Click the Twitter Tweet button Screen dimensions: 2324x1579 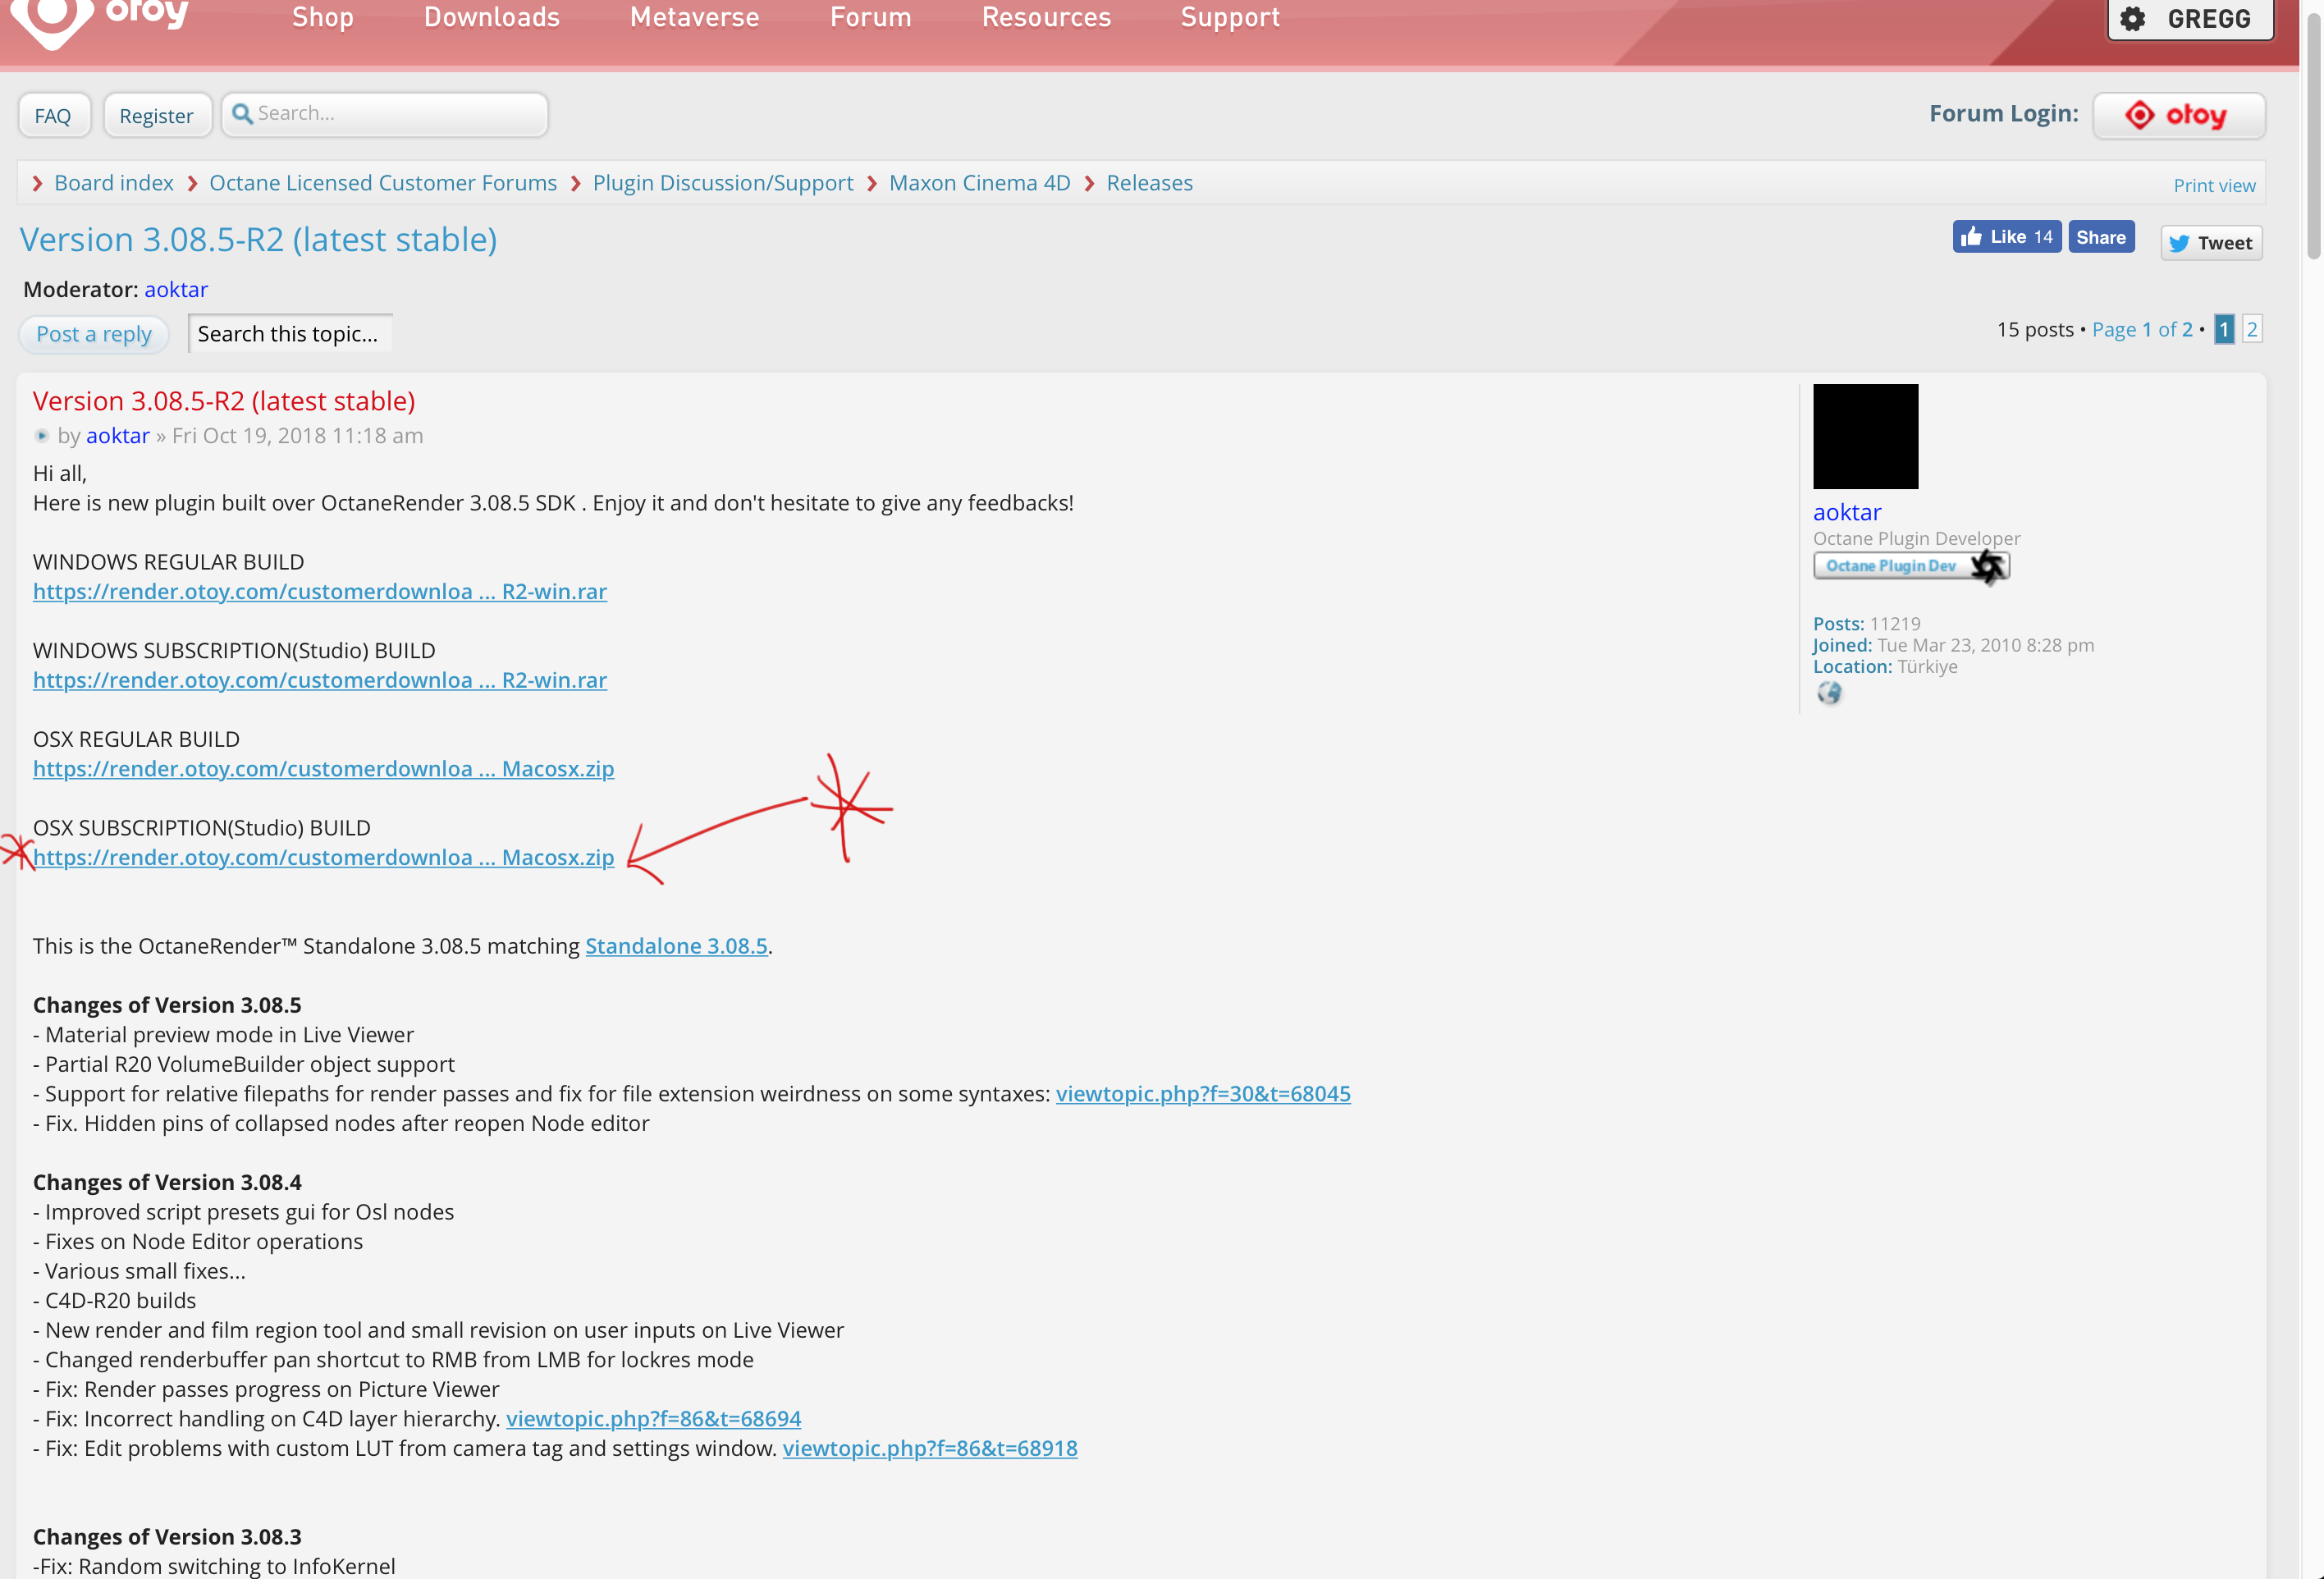(2211, 243)
